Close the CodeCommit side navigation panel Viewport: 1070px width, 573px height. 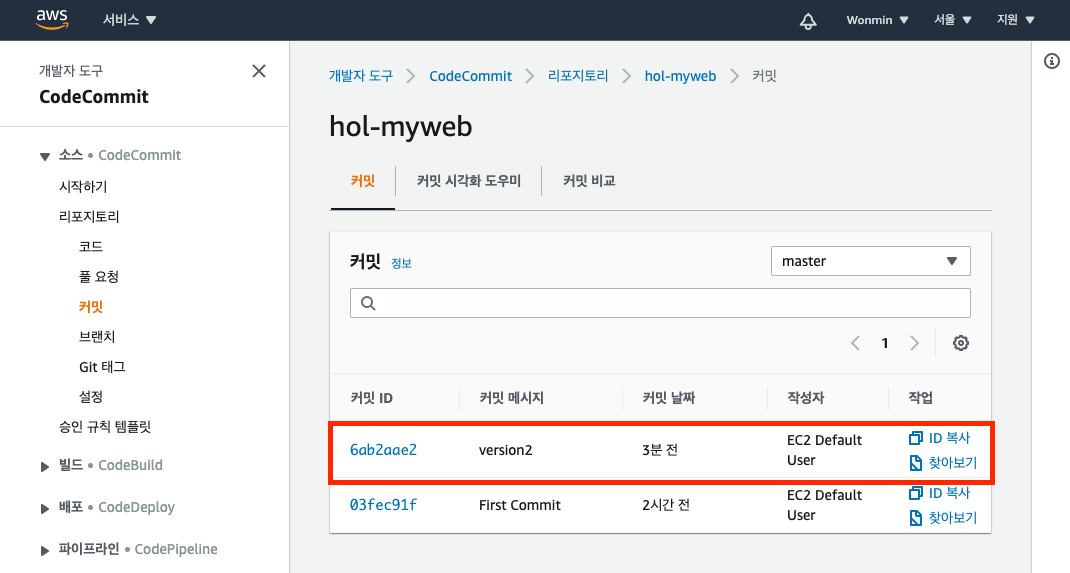pos(259,71)
